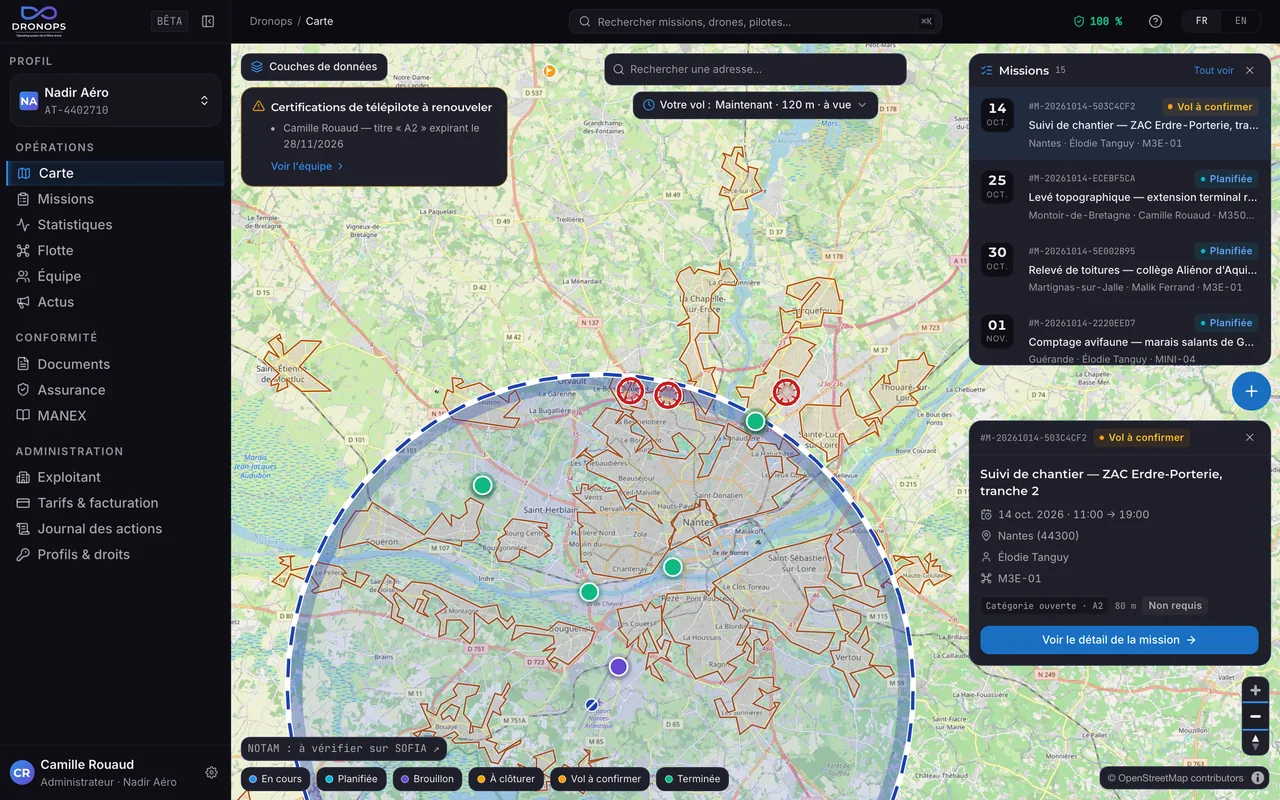Open Statistiques in the sidebar
This screenshot has width=1280, height=800.
click(x=116, y=225)
